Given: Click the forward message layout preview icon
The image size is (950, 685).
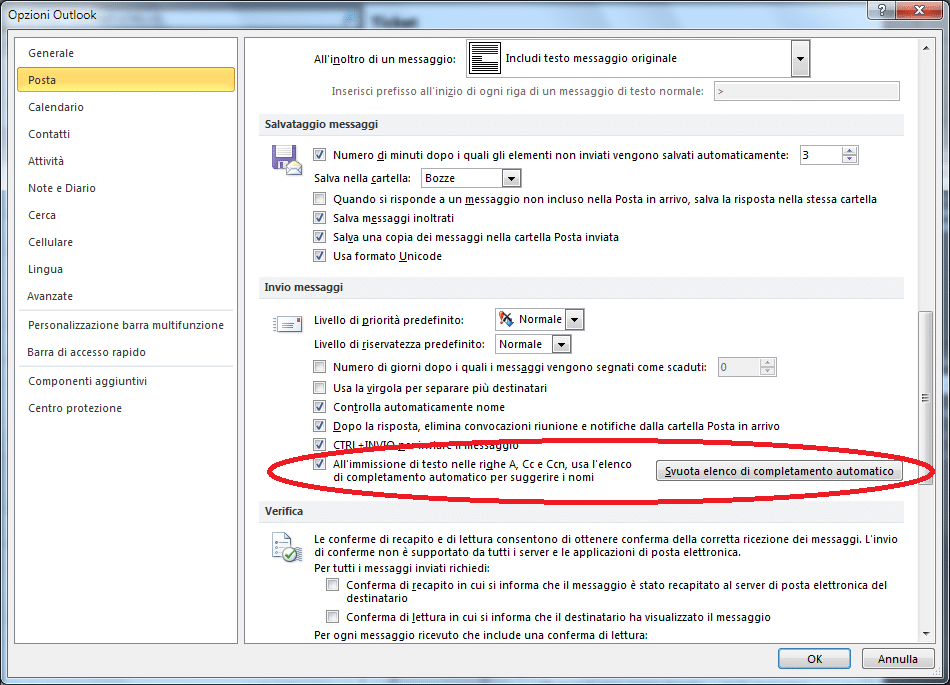Looking at the screenshot, I should coord(485,58).
